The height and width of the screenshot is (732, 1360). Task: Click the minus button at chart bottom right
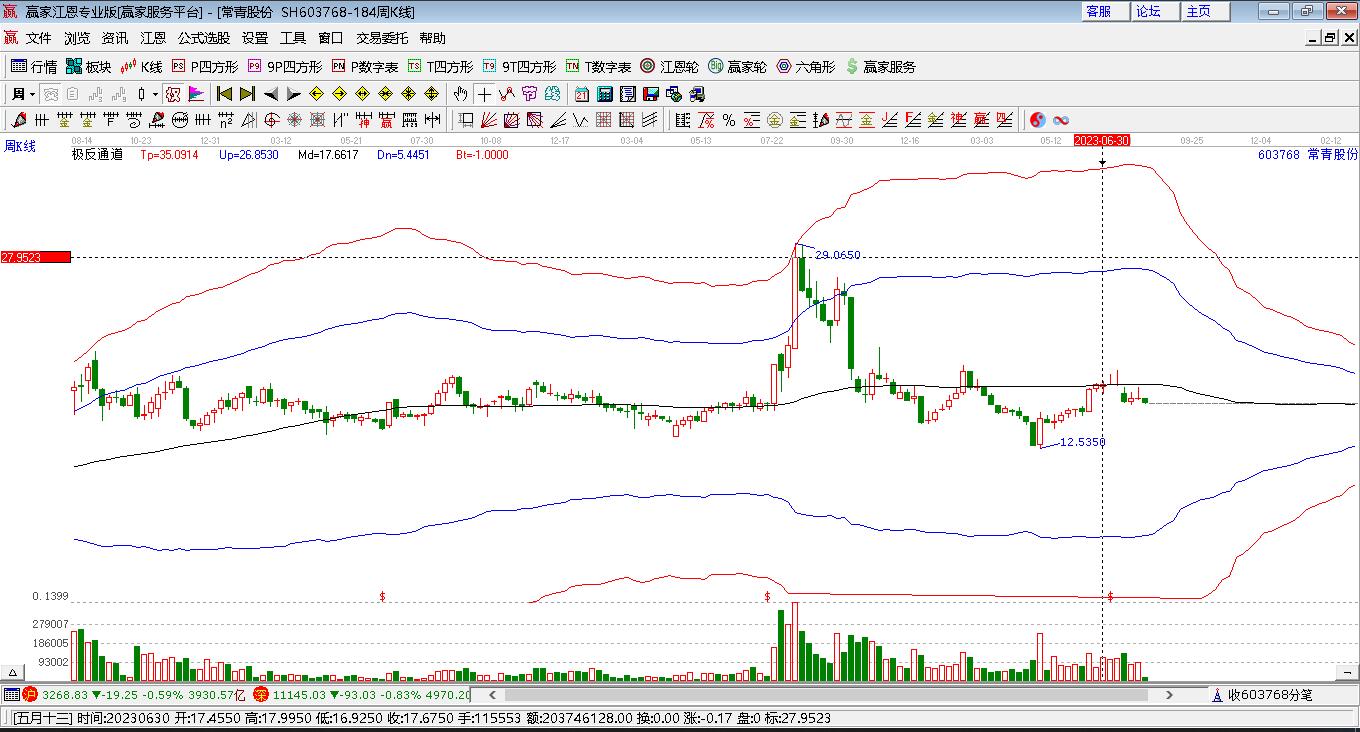(1347, 672)
